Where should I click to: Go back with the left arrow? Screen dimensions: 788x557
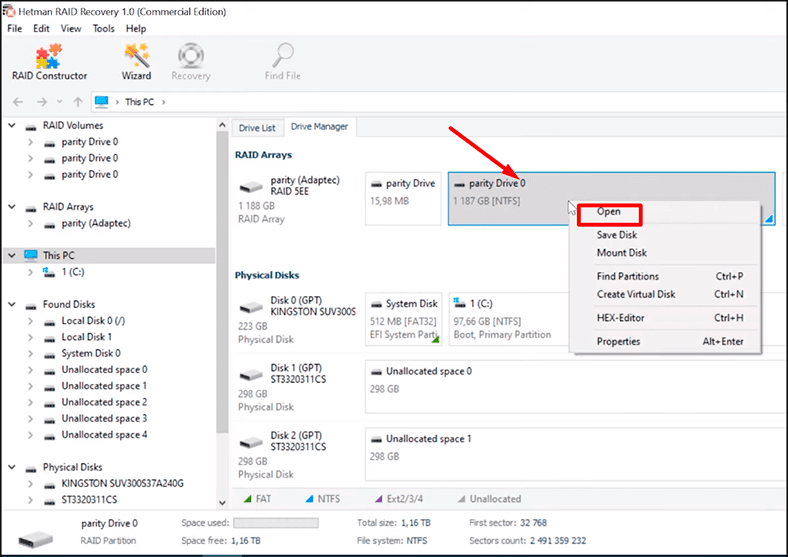18,102
